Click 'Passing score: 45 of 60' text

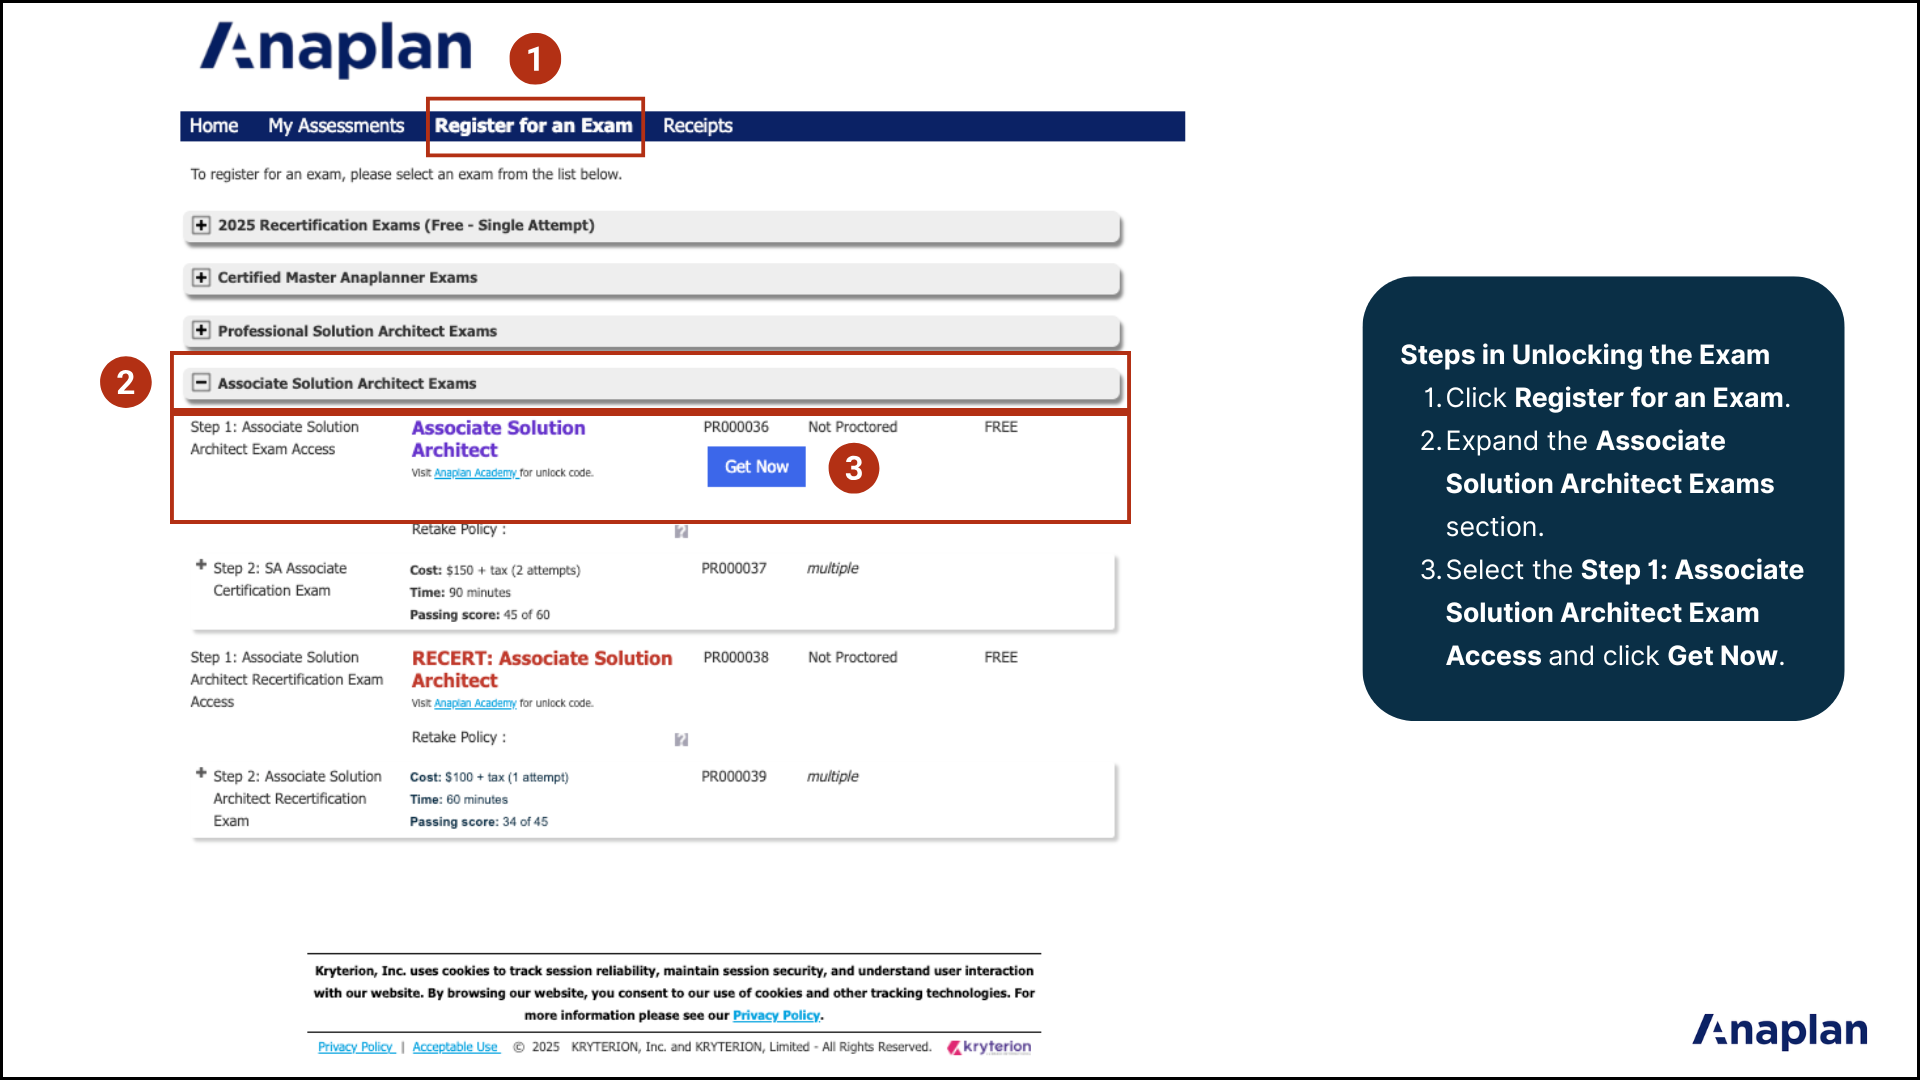[x=480, y=615]
